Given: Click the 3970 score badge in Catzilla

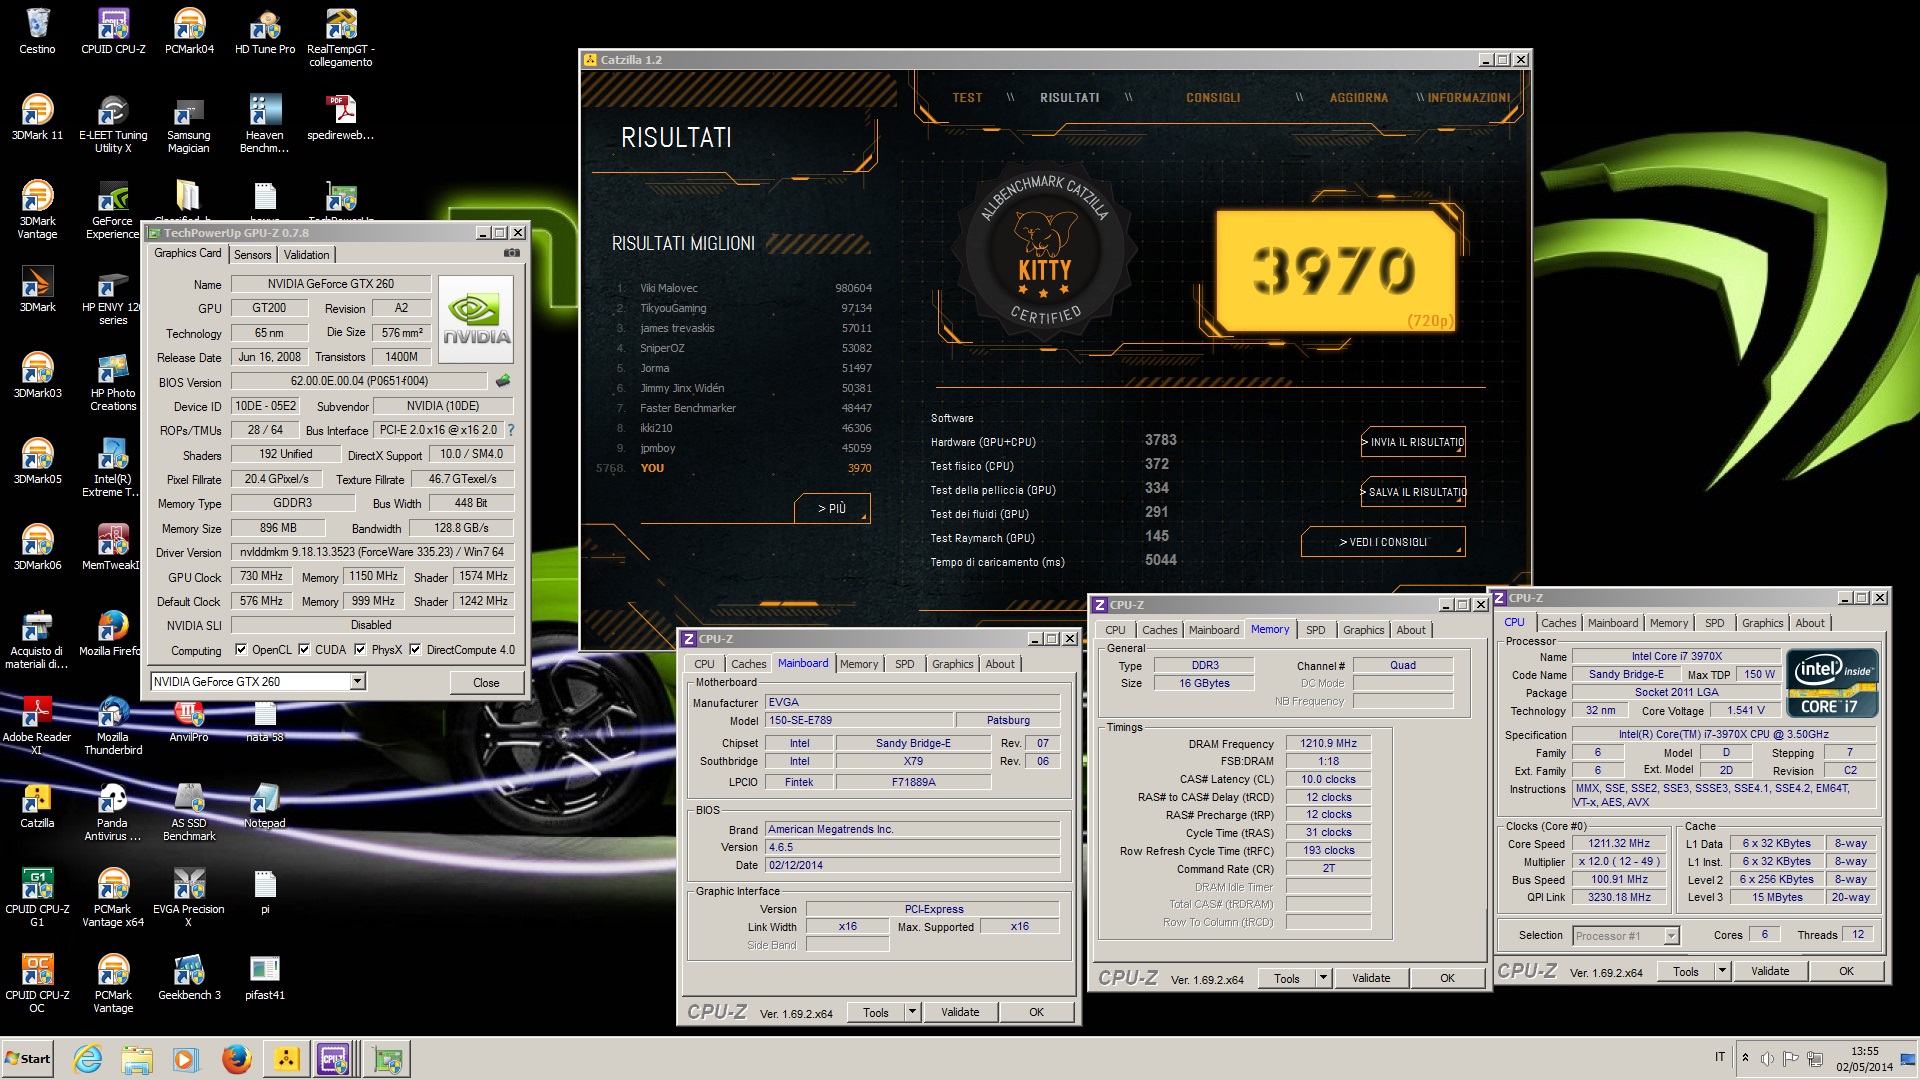Looking at the screenshot, I should (x=1336, y=271).
